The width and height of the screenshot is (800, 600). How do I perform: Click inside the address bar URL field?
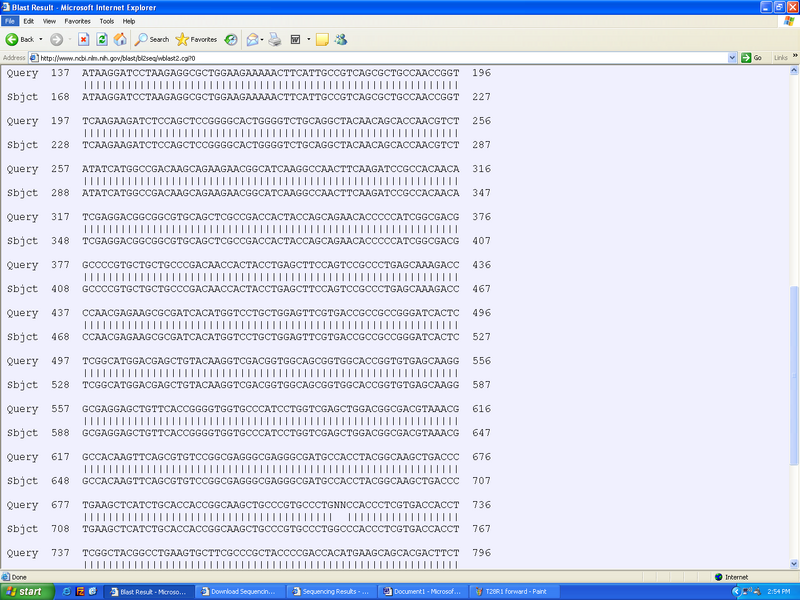coord(380,57)
